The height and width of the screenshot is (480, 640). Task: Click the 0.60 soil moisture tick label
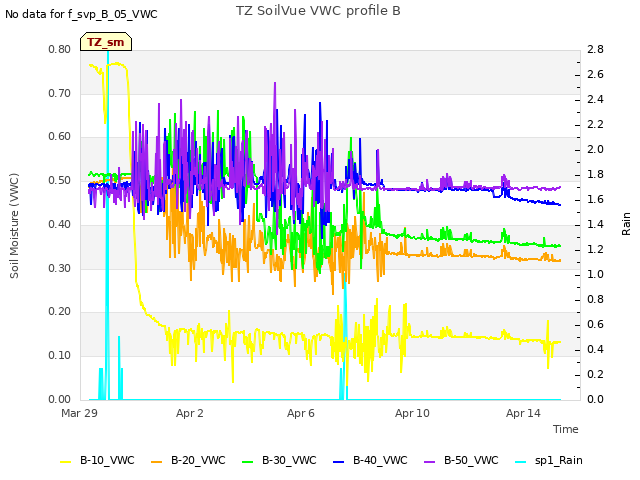(x=60, y=136)
